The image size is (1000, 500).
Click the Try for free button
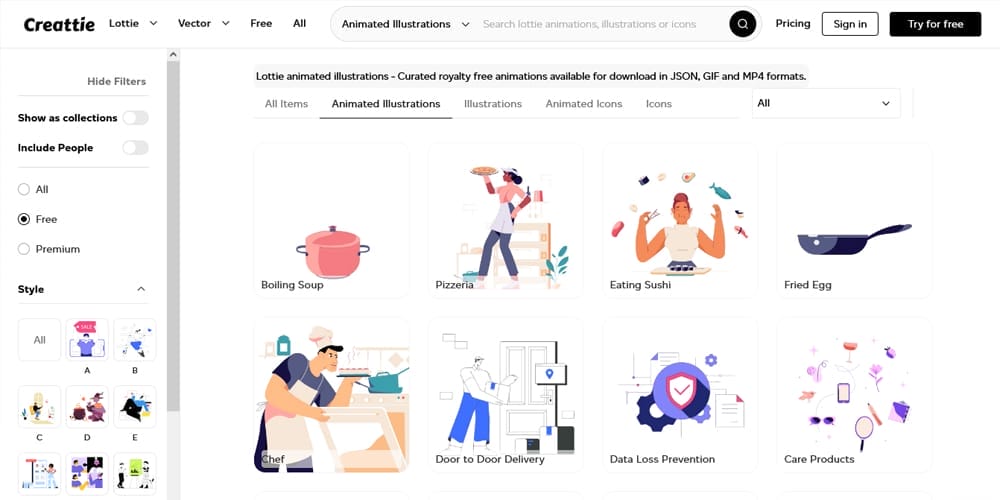click(x=935, y=24)
